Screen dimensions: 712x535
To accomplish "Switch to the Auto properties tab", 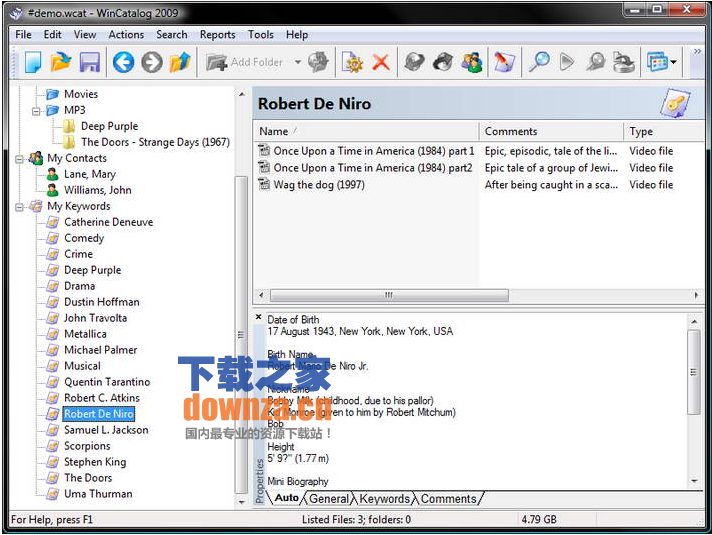I will [x=287, y=498].
